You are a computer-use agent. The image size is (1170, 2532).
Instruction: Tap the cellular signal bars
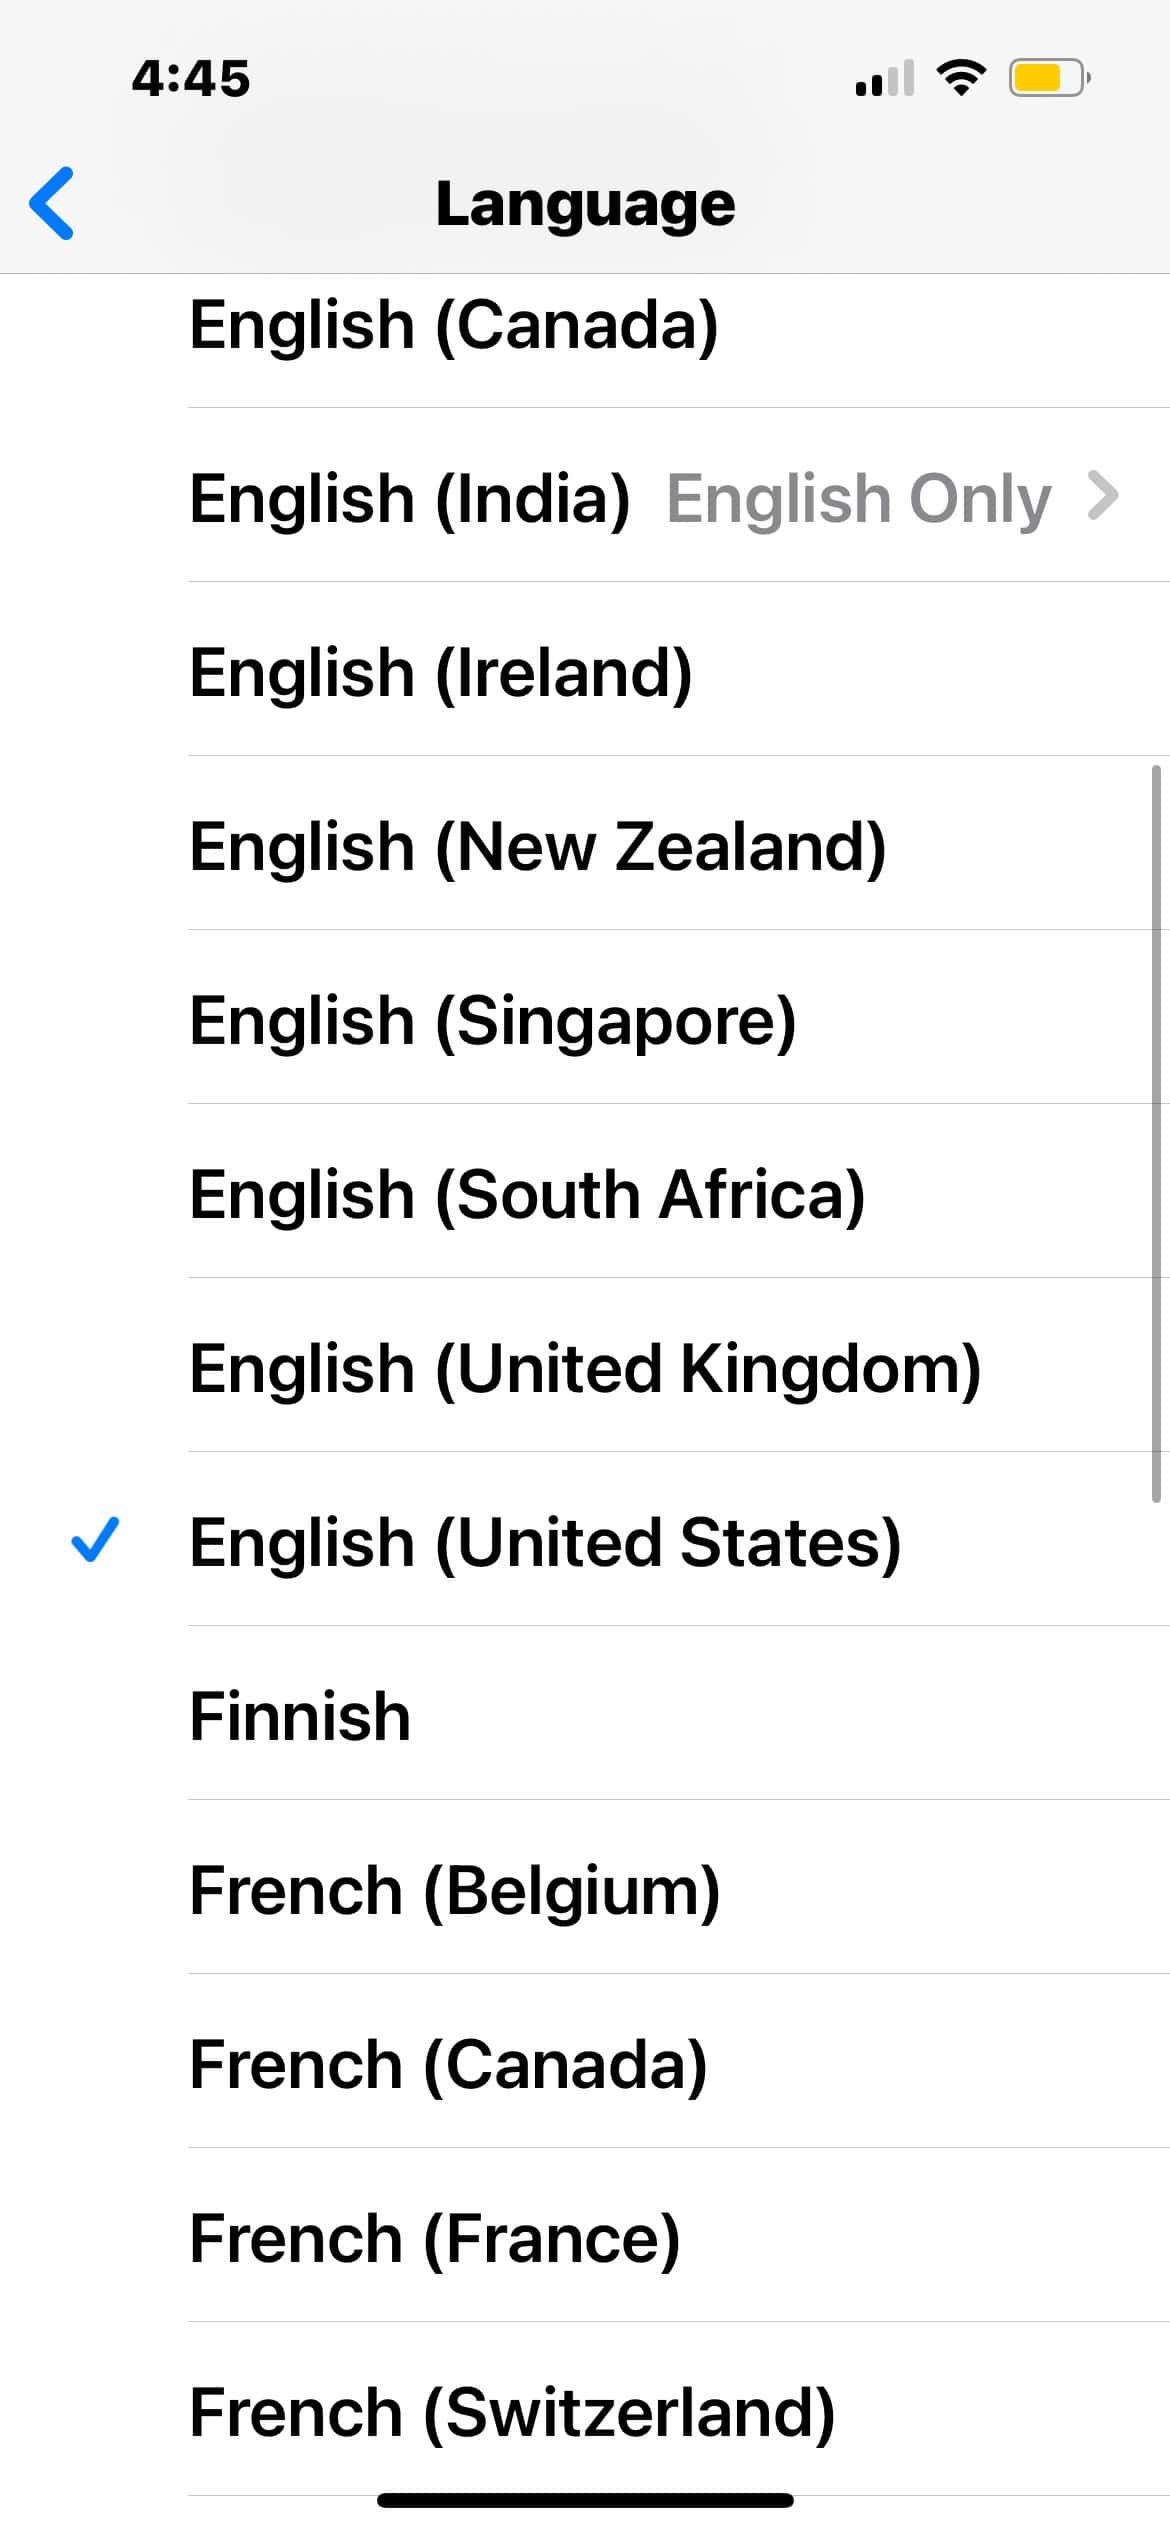tap(885, 78)
